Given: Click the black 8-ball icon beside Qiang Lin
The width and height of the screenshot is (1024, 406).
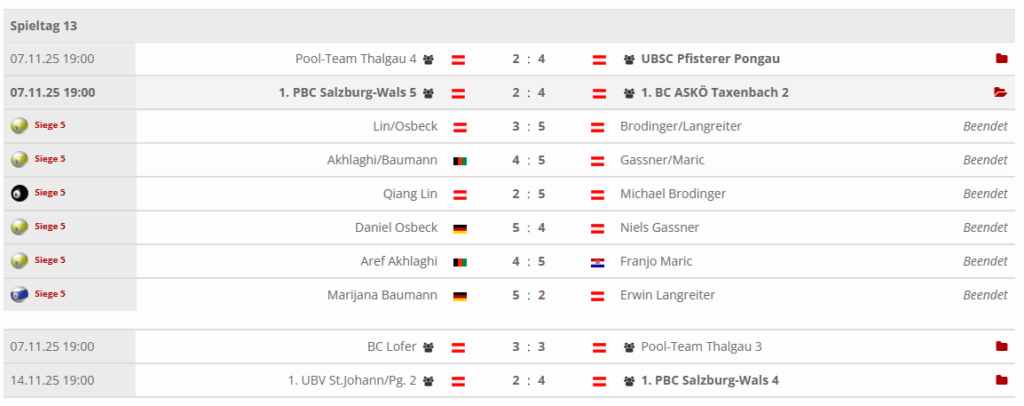Looking at the screenshot, I should (x=19, y=193).
